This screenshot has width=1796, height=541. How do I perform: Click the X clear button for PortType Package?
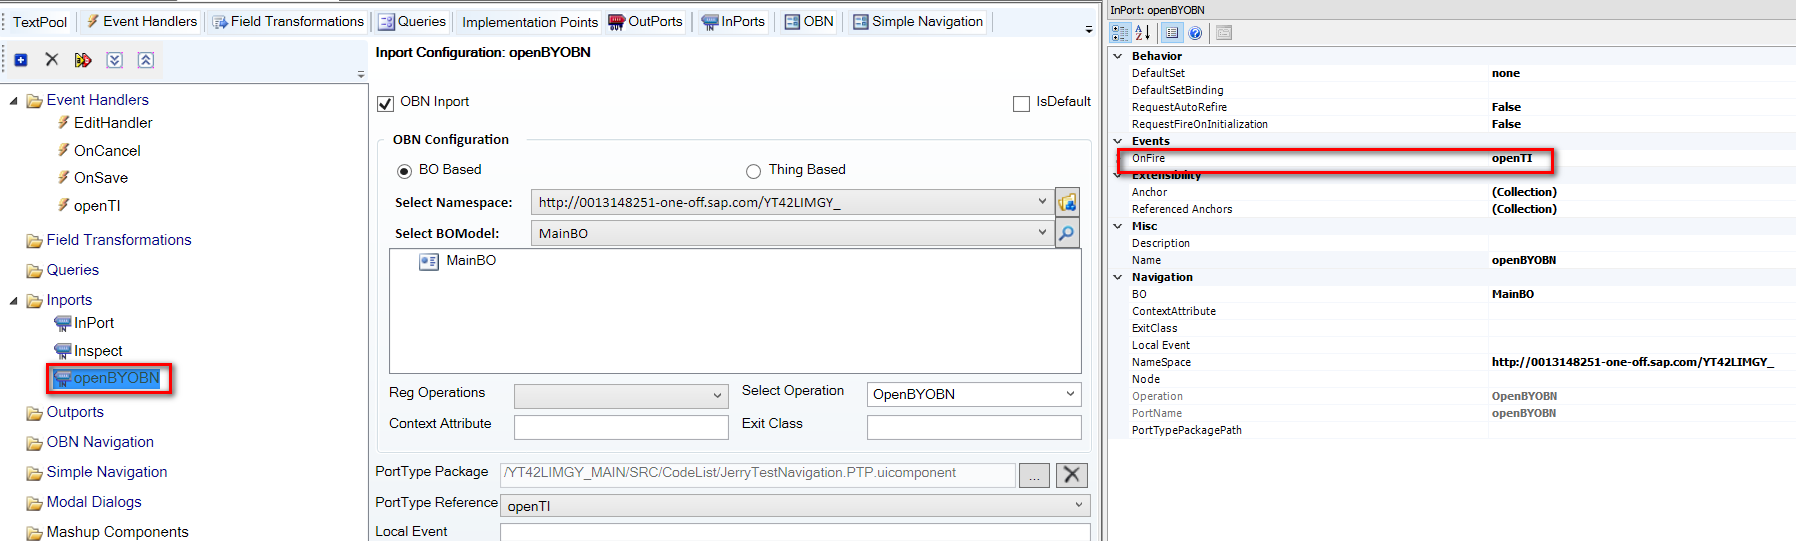(1071, 475)
